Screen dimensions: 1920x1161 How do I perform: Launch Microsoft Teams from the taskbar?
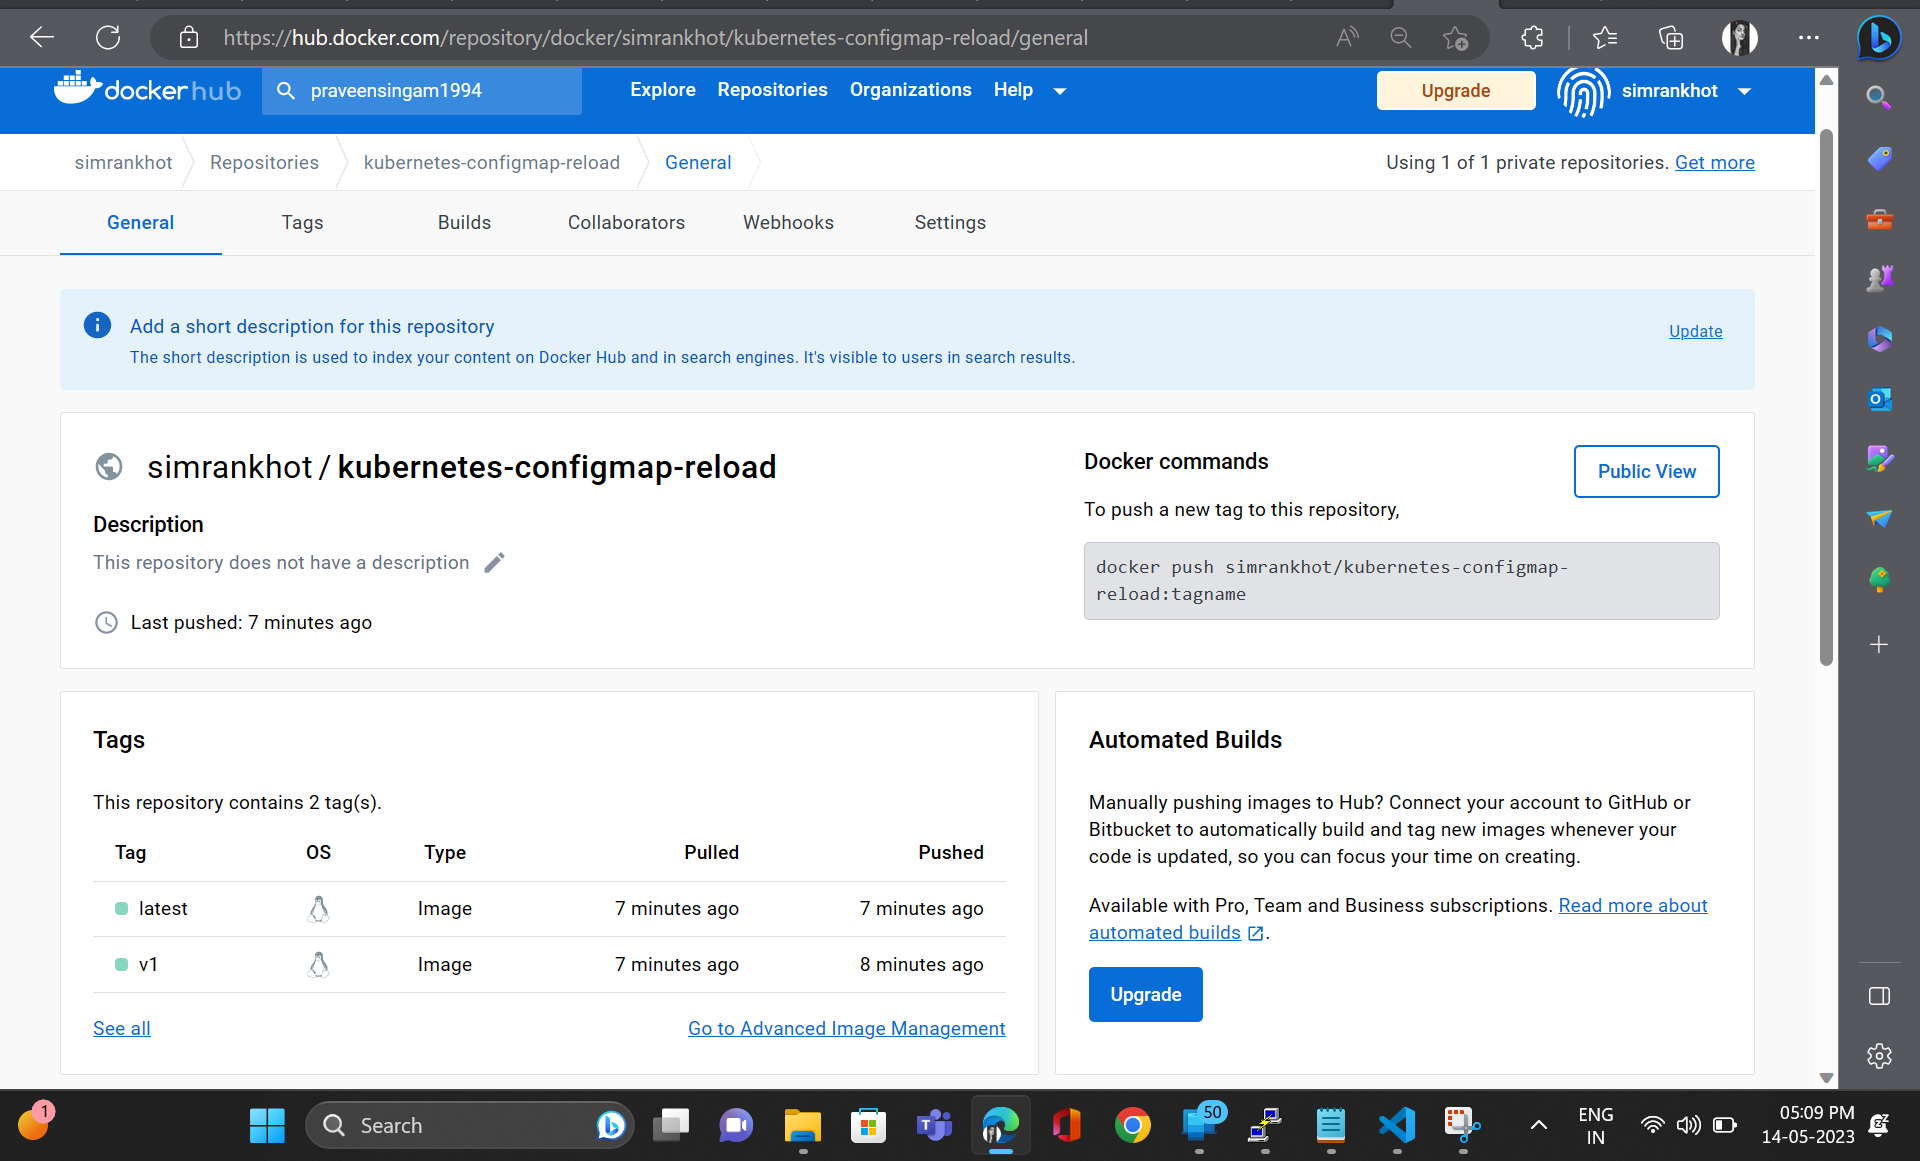coord(933,1124)
